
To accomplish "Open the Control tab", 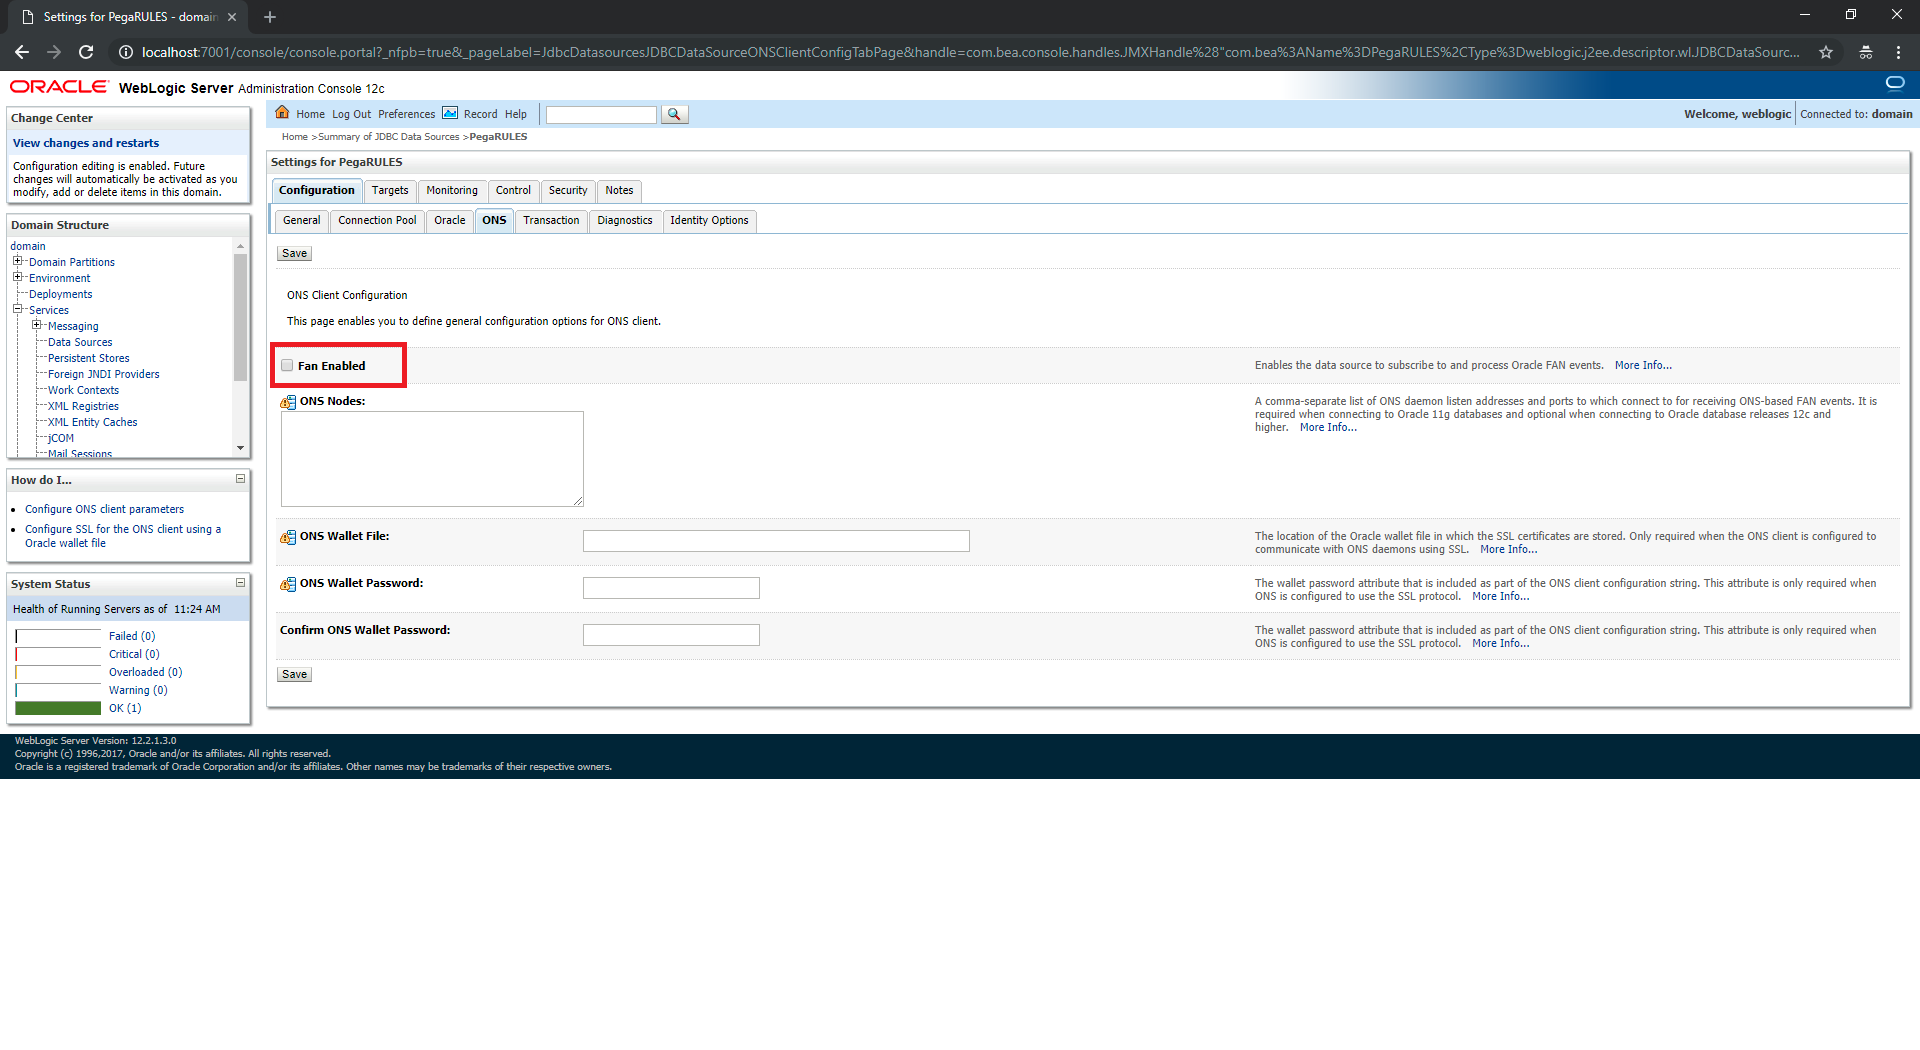I will [513, 191].
